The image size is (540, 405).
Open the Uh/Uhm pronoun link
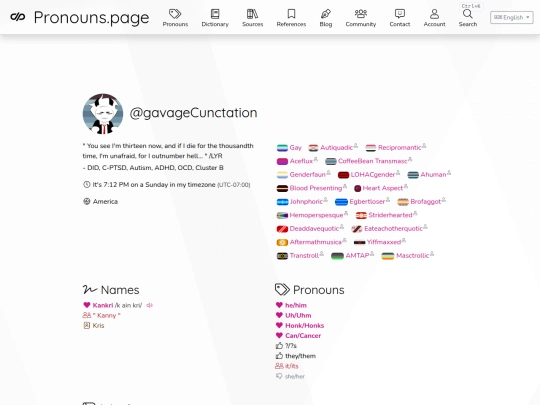pos(298,315)
